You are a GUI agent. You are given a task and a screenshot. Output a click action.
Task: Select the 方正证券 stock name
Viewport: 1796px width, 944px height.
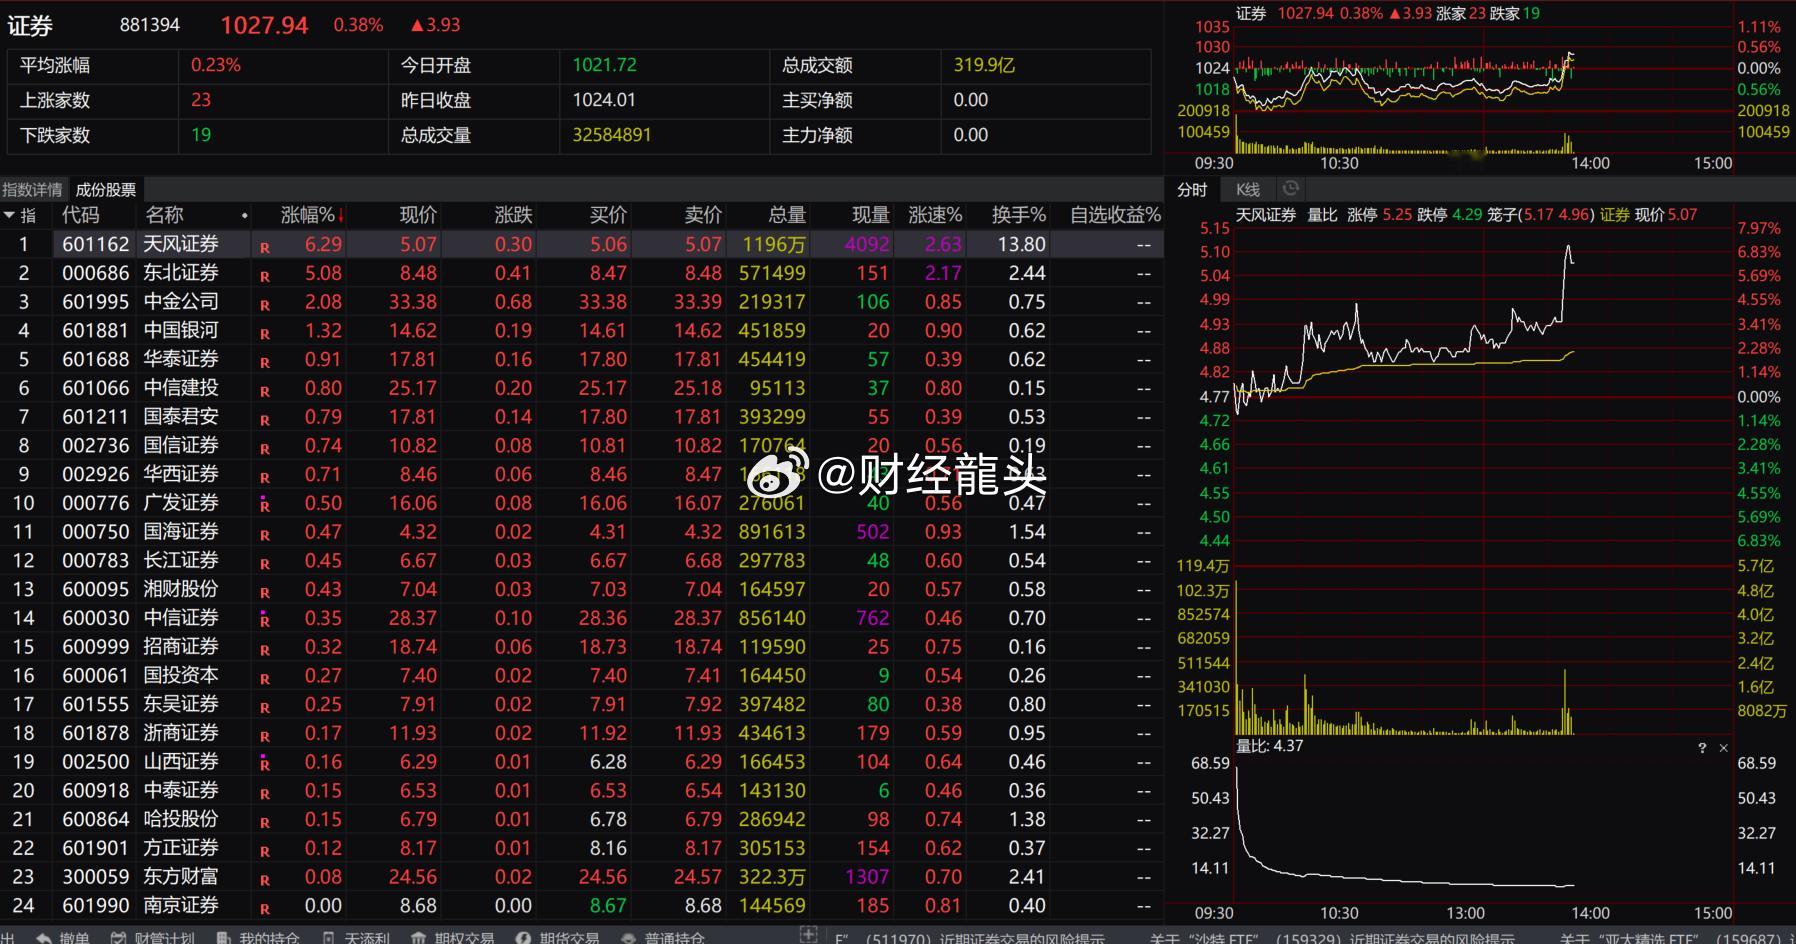(181, 848)
